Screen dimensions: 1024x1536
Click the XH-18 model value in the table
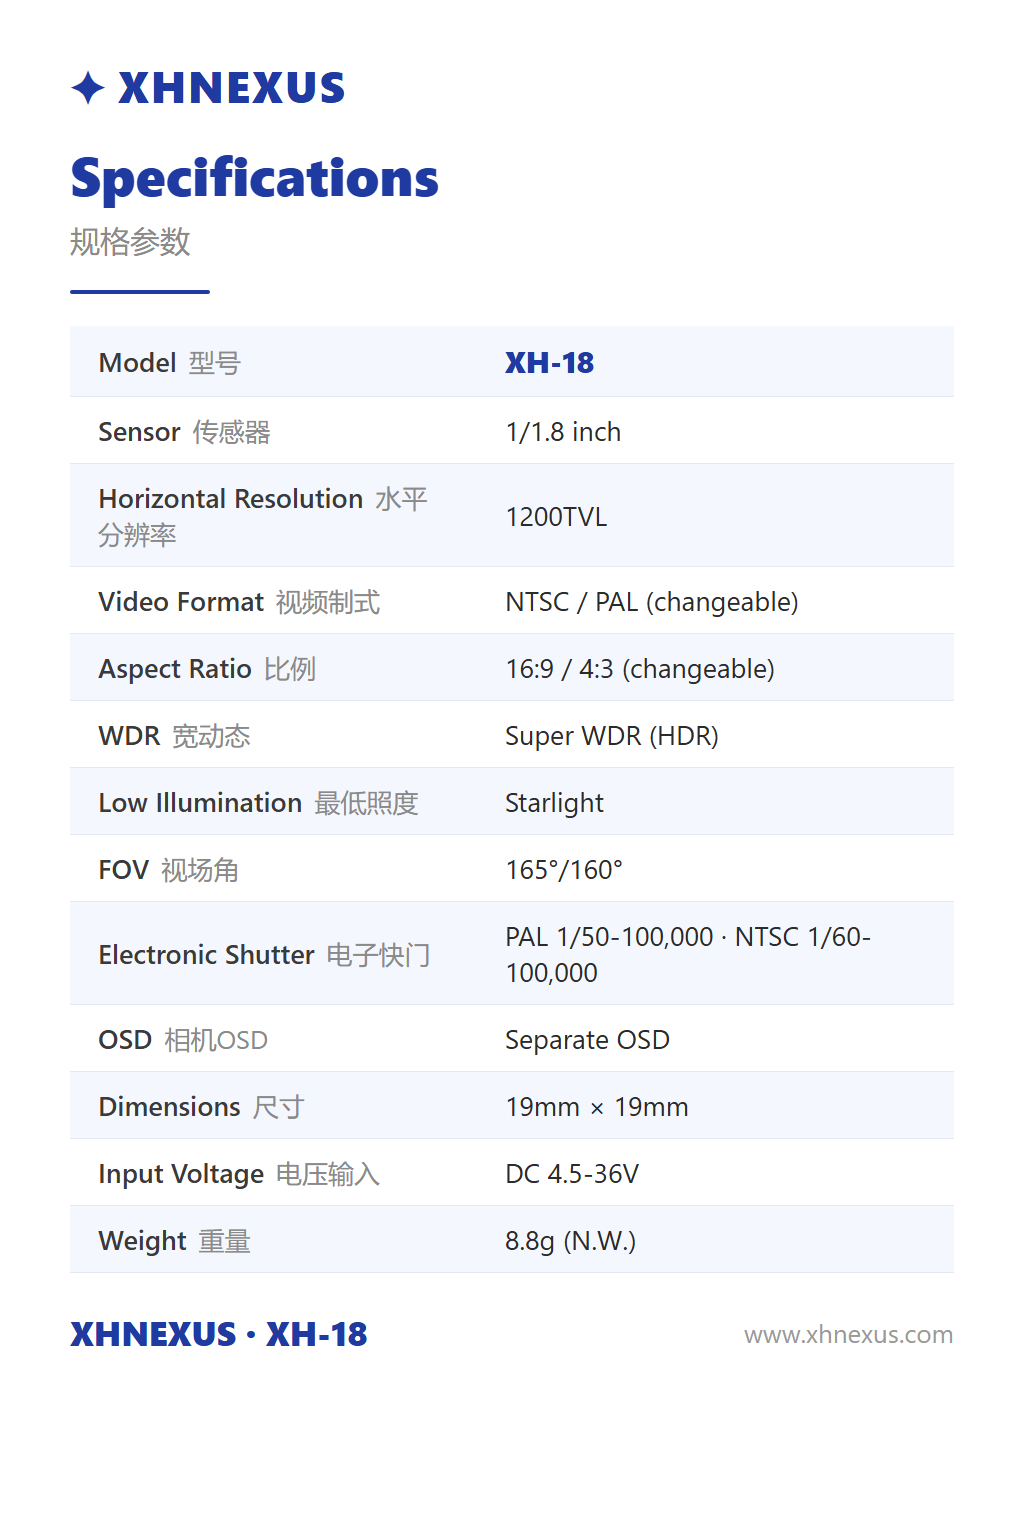coord(549,363)
